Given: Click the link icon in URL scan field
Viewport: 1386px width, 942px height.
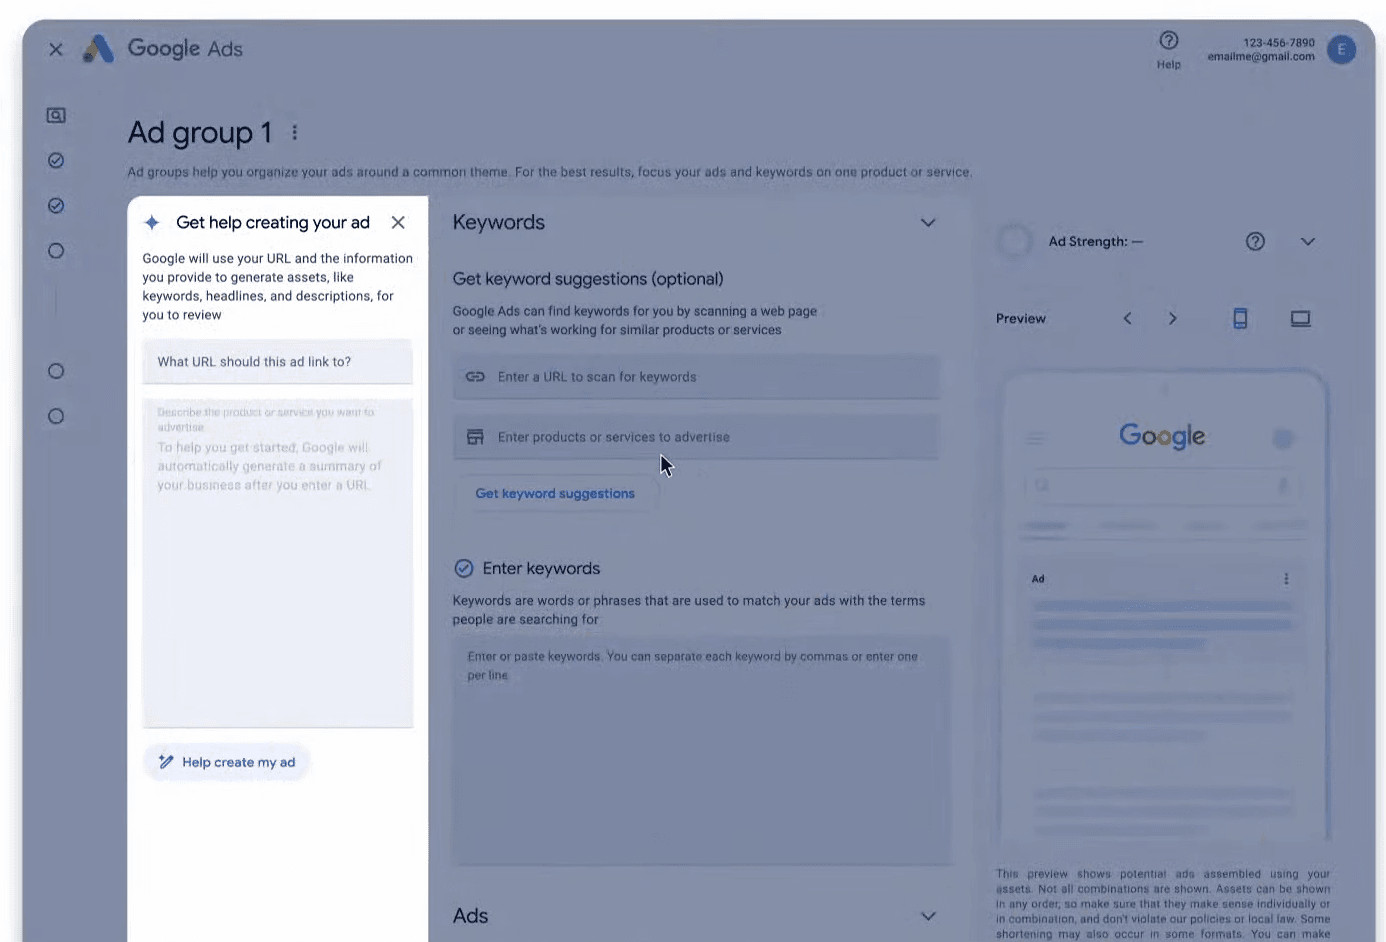Looking at the screenshot, I should coord(475,377).
